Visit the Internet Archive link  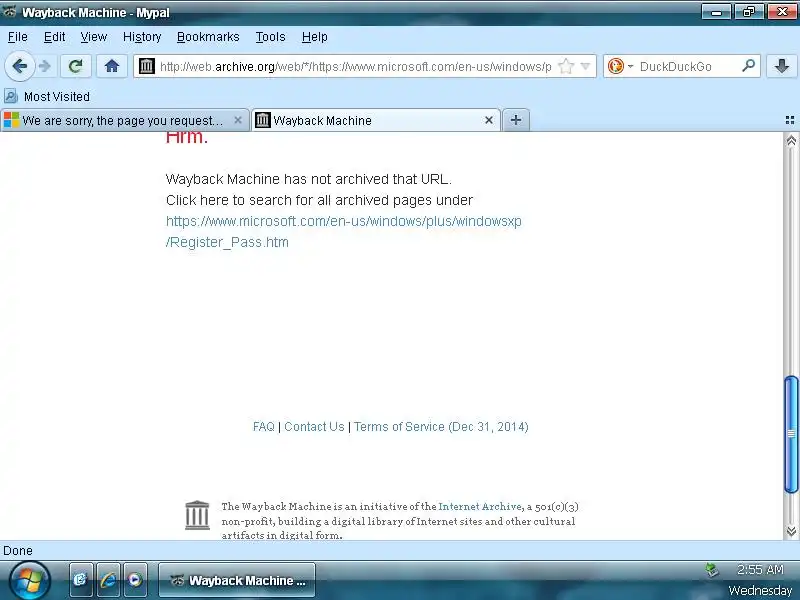point(480,507)
